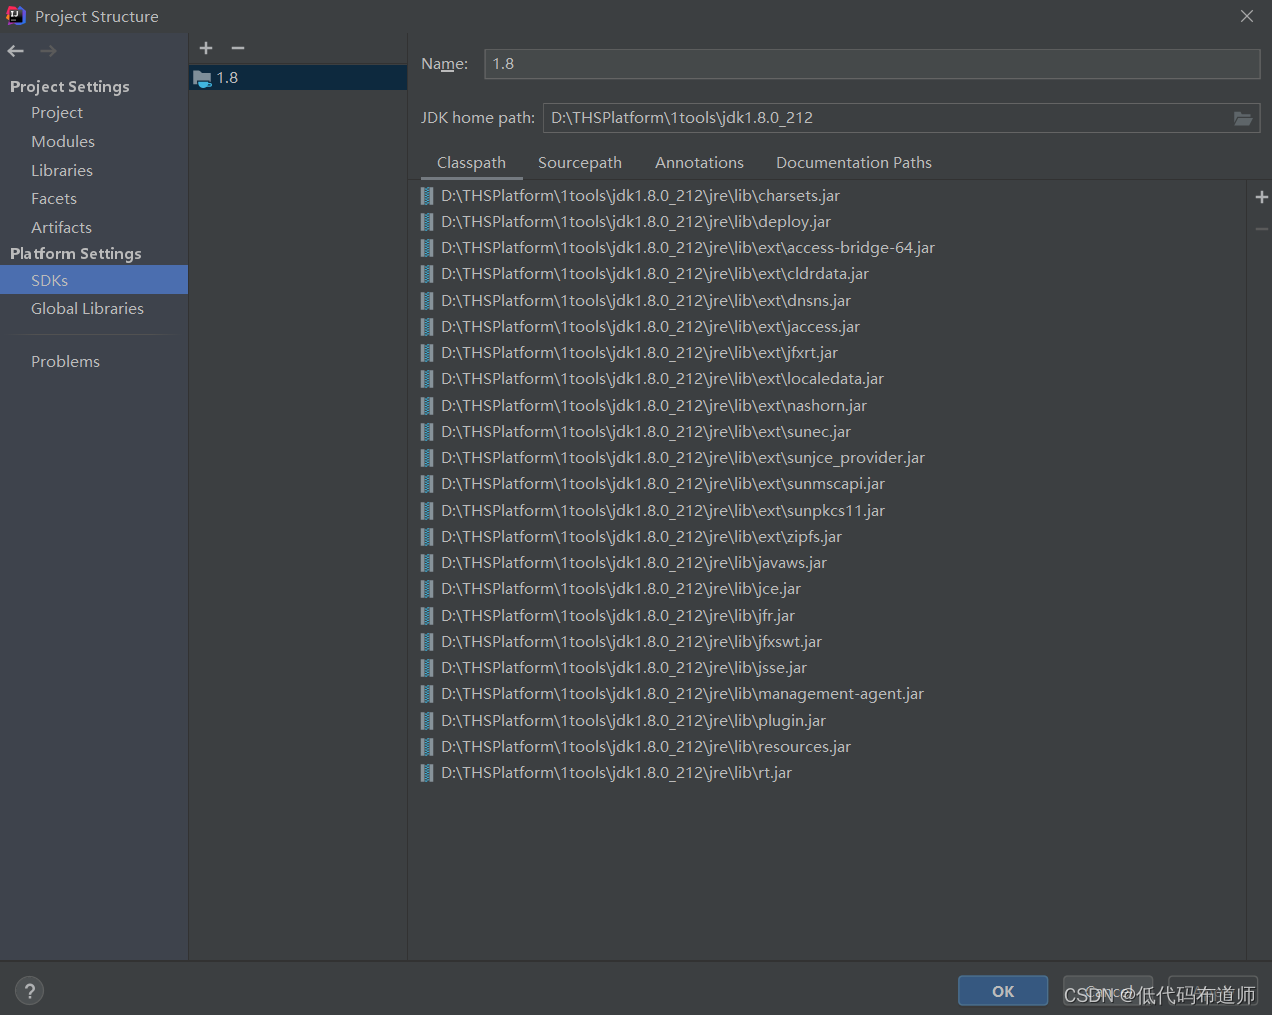The height and width of the screenshot is (1015, 1272).
Task: Switch to the Sourcepath tab
Action: coord(580,163)
